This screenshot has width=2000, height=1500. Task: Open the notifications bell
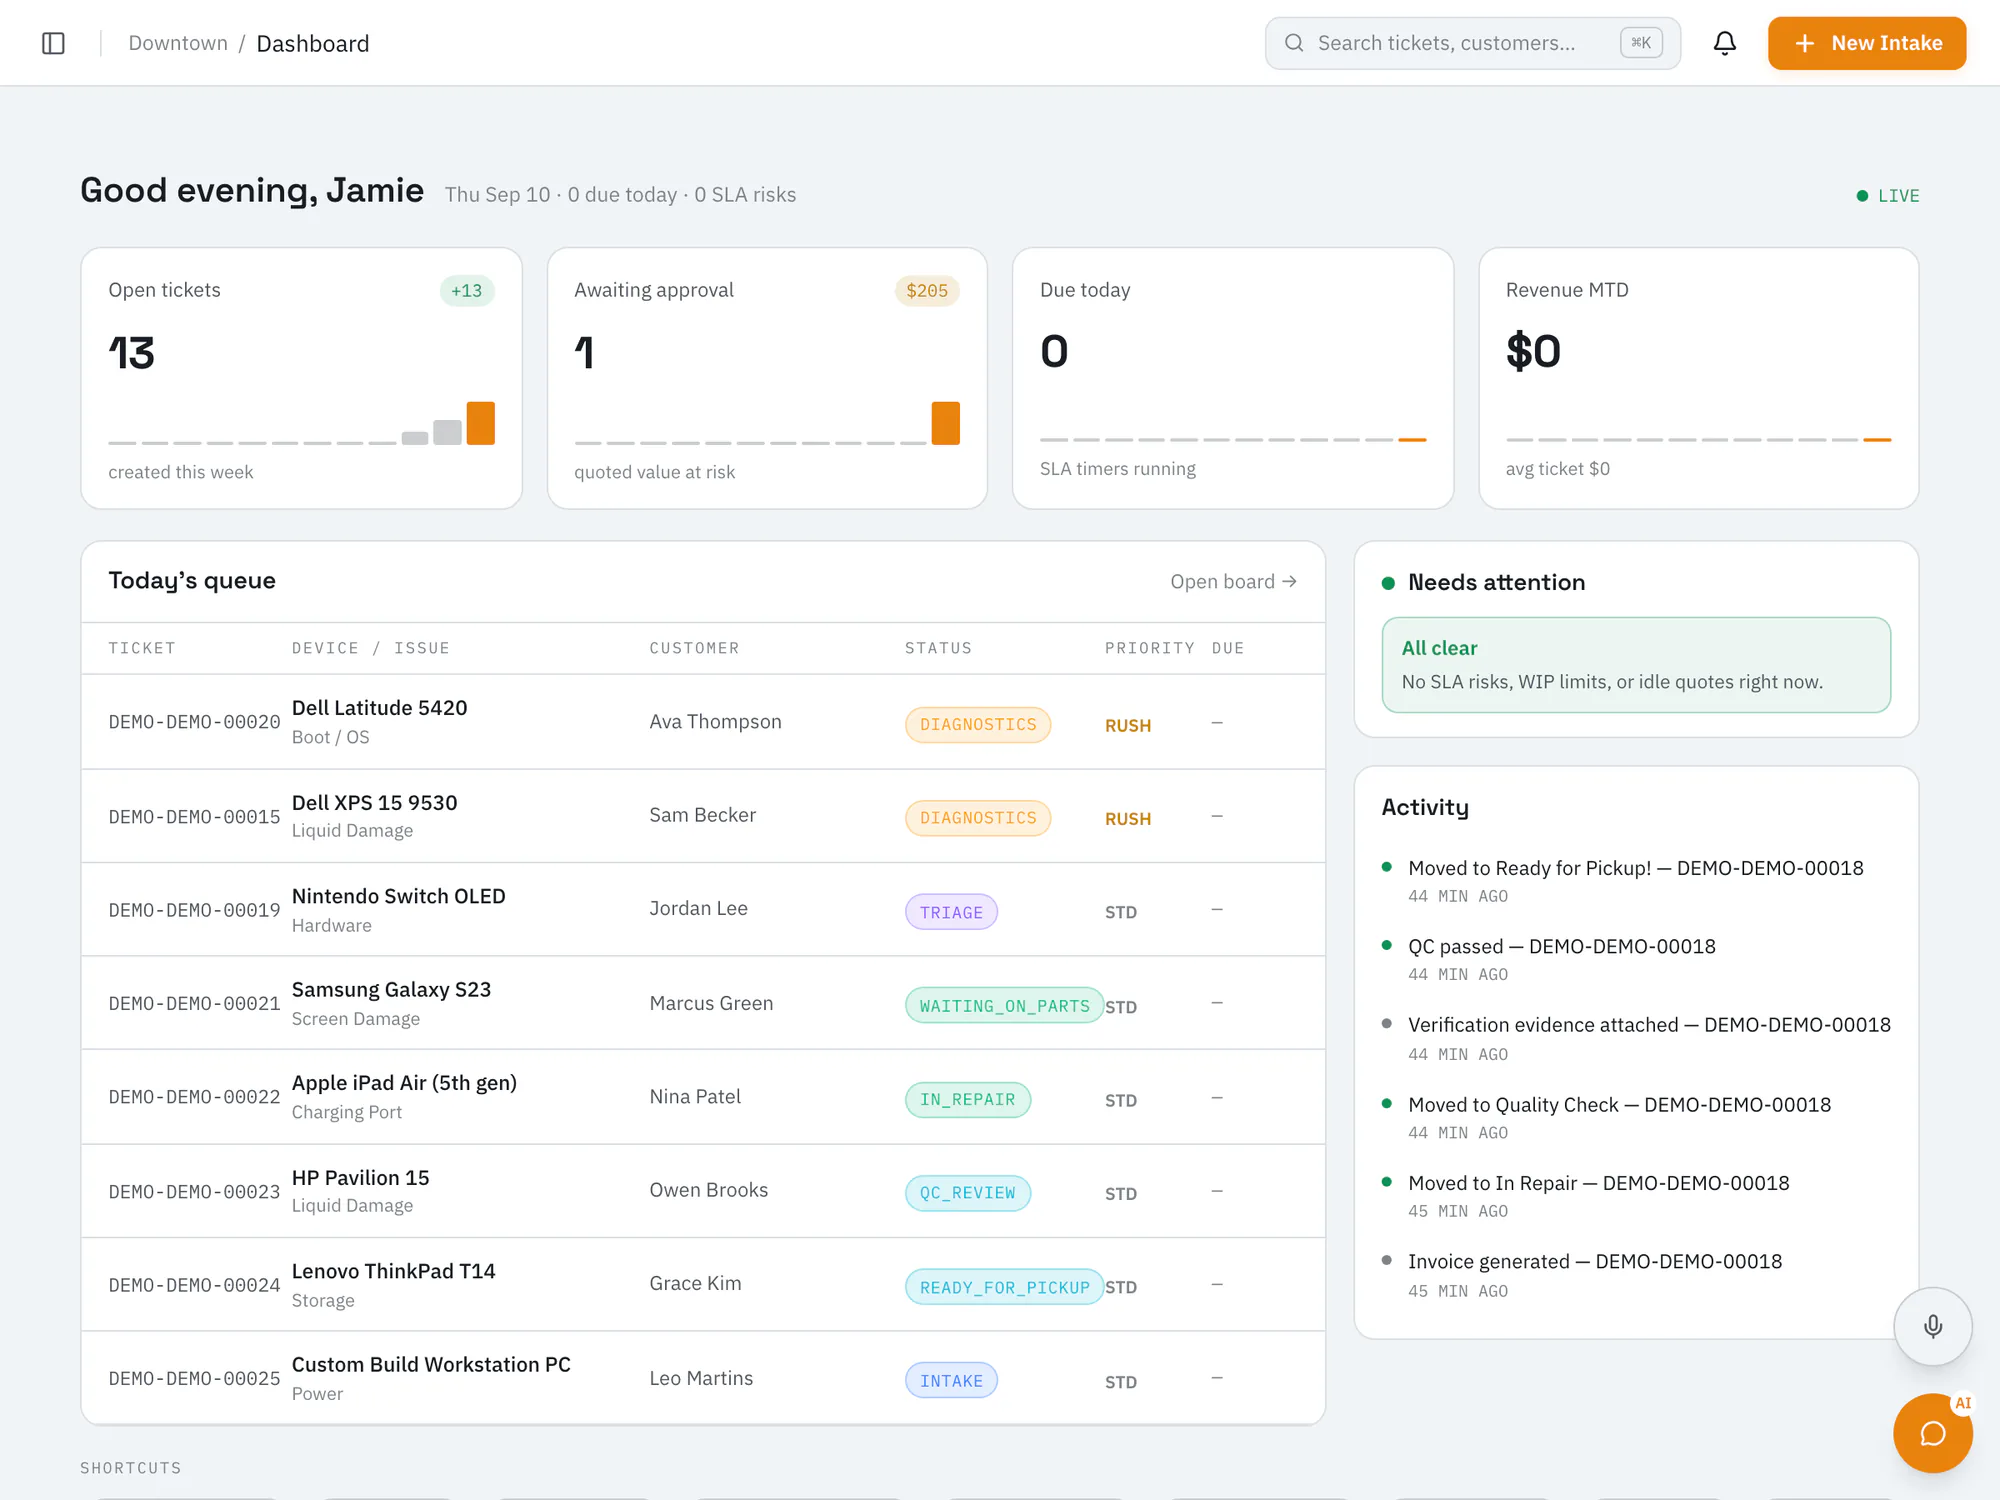1724,43
